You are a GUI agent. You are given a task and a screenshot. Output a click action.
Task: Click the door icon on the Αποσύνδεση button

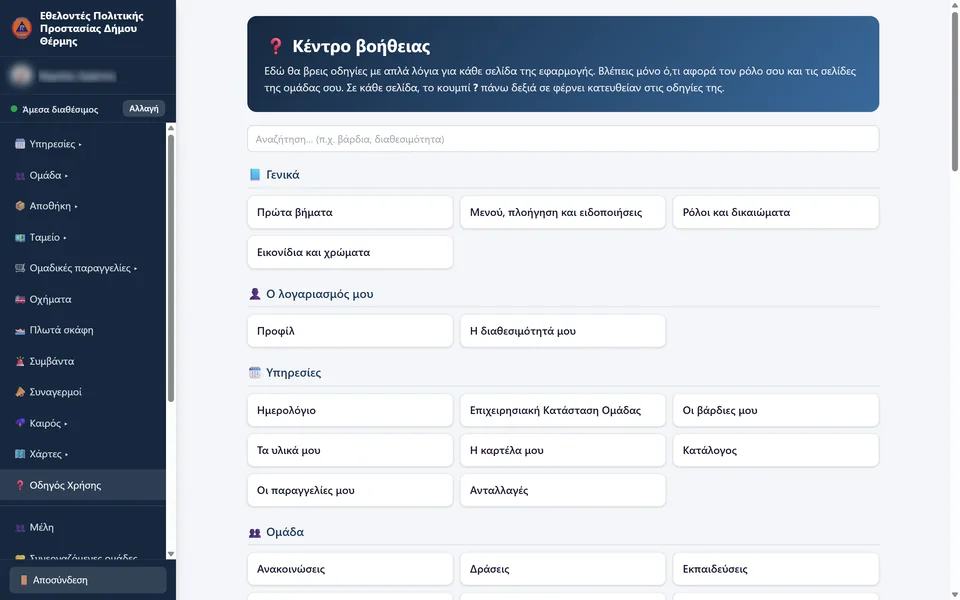[x=24, y=580]
